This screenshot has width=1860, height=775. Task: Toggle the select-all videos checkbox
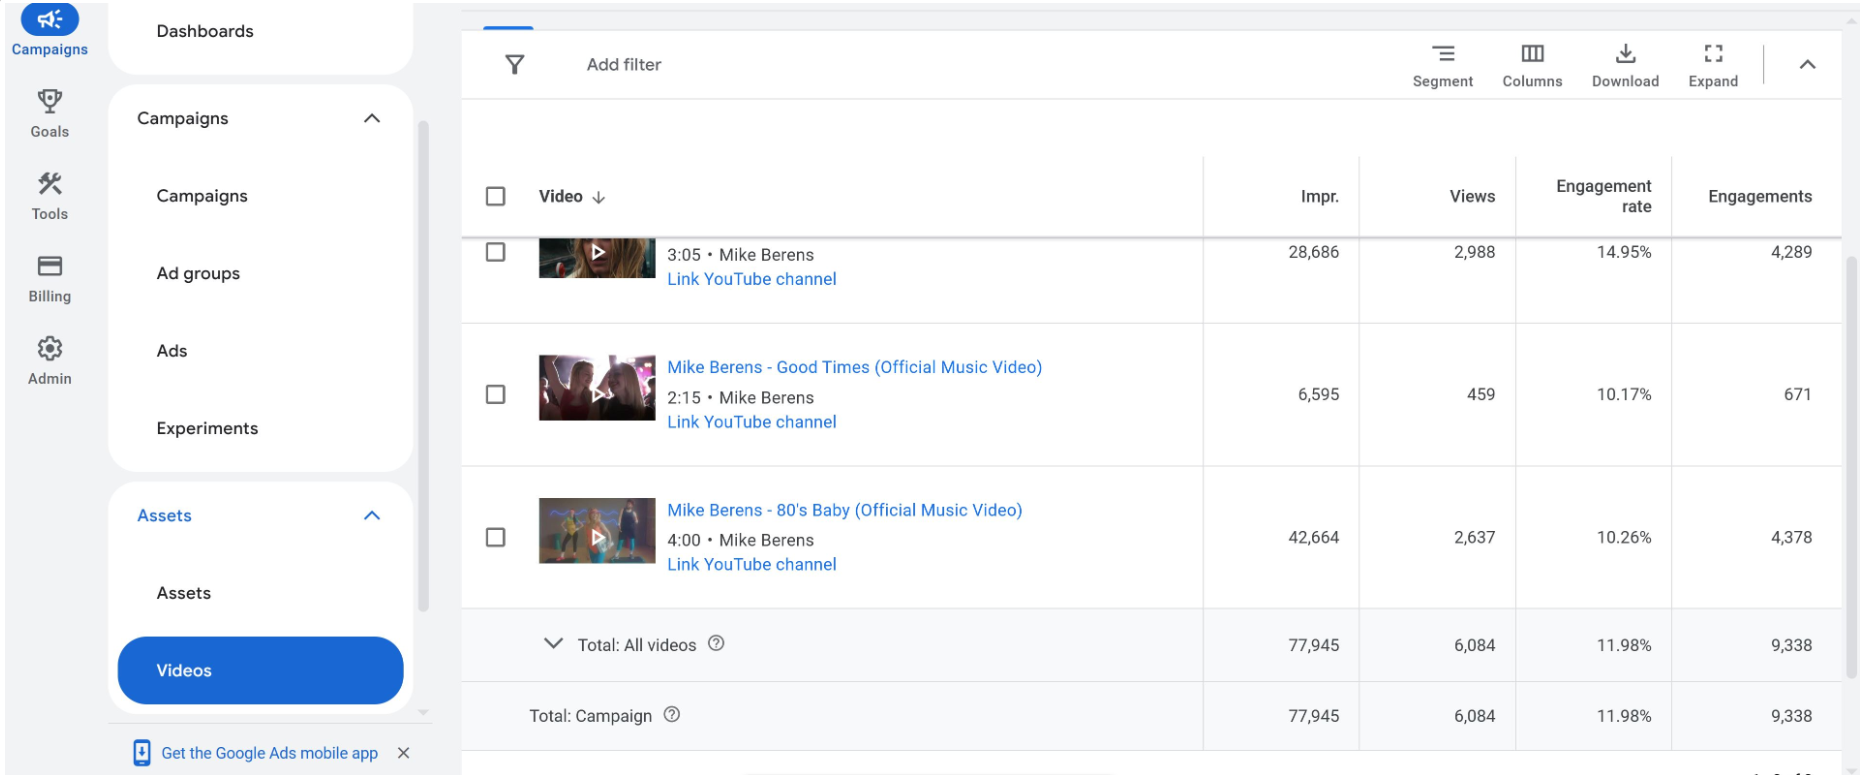[495, 196]
